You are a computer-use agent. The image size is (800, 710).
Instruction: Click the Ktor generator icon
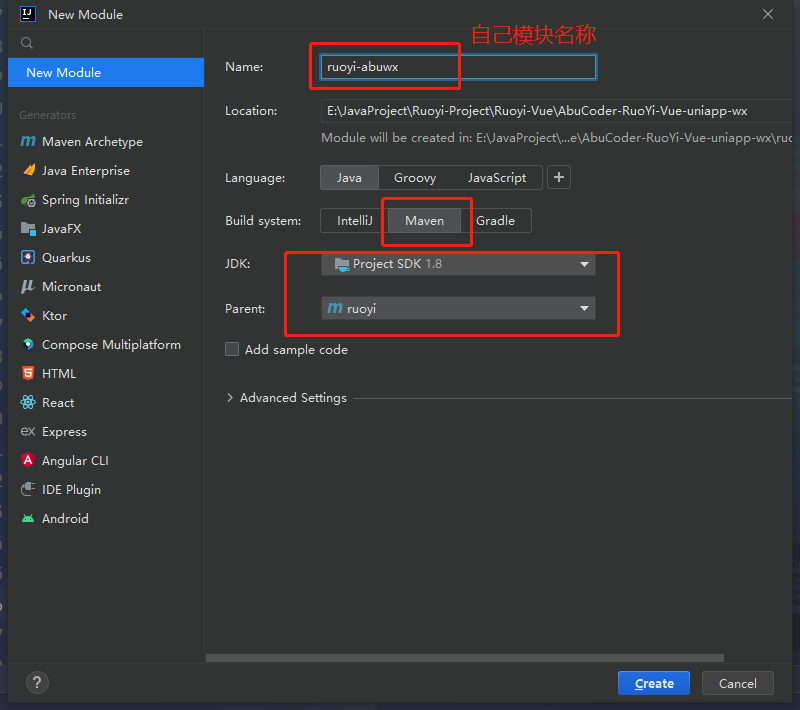click(28, 316)
